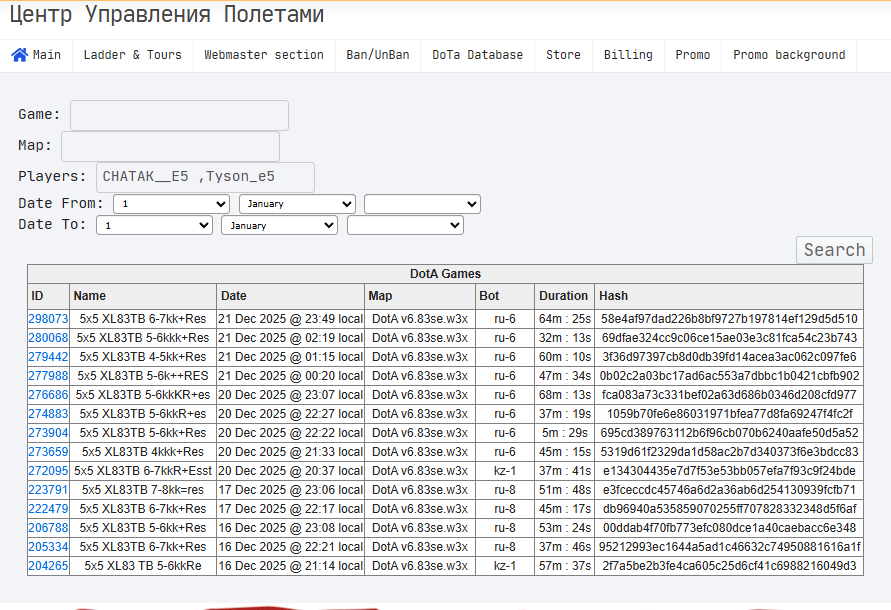891x610 pixels.
Task: Click the DotA Games table title
Action: coord(446,274)
